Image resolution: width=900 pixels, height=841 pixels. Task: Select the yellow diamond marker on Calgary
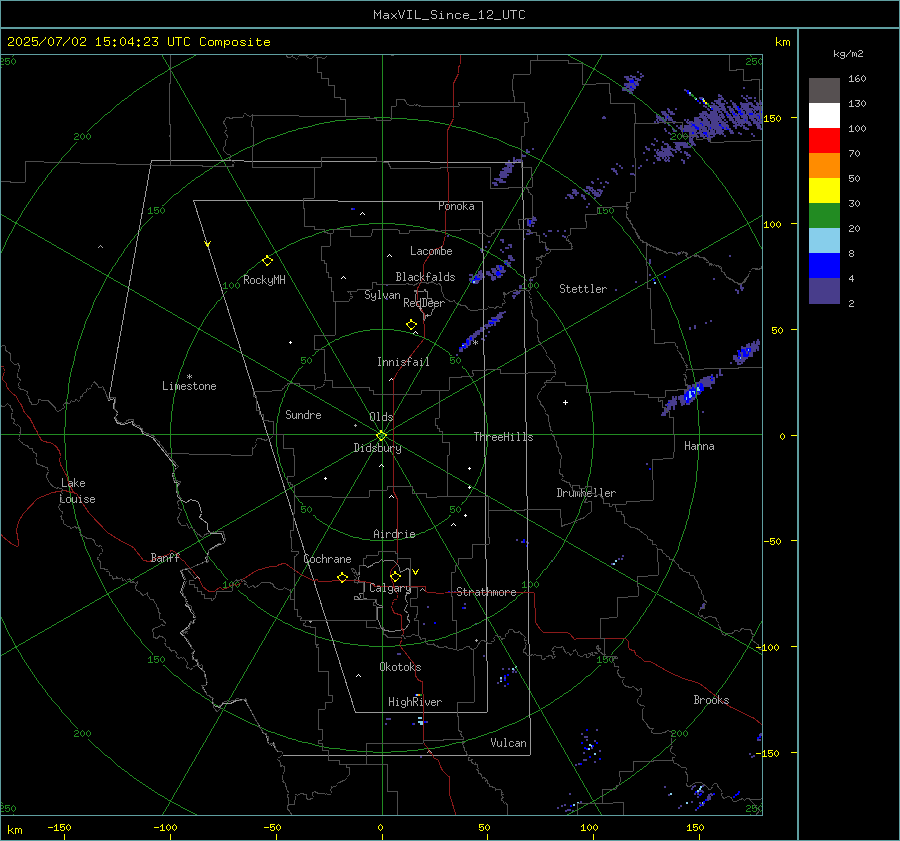click(395, 576)
